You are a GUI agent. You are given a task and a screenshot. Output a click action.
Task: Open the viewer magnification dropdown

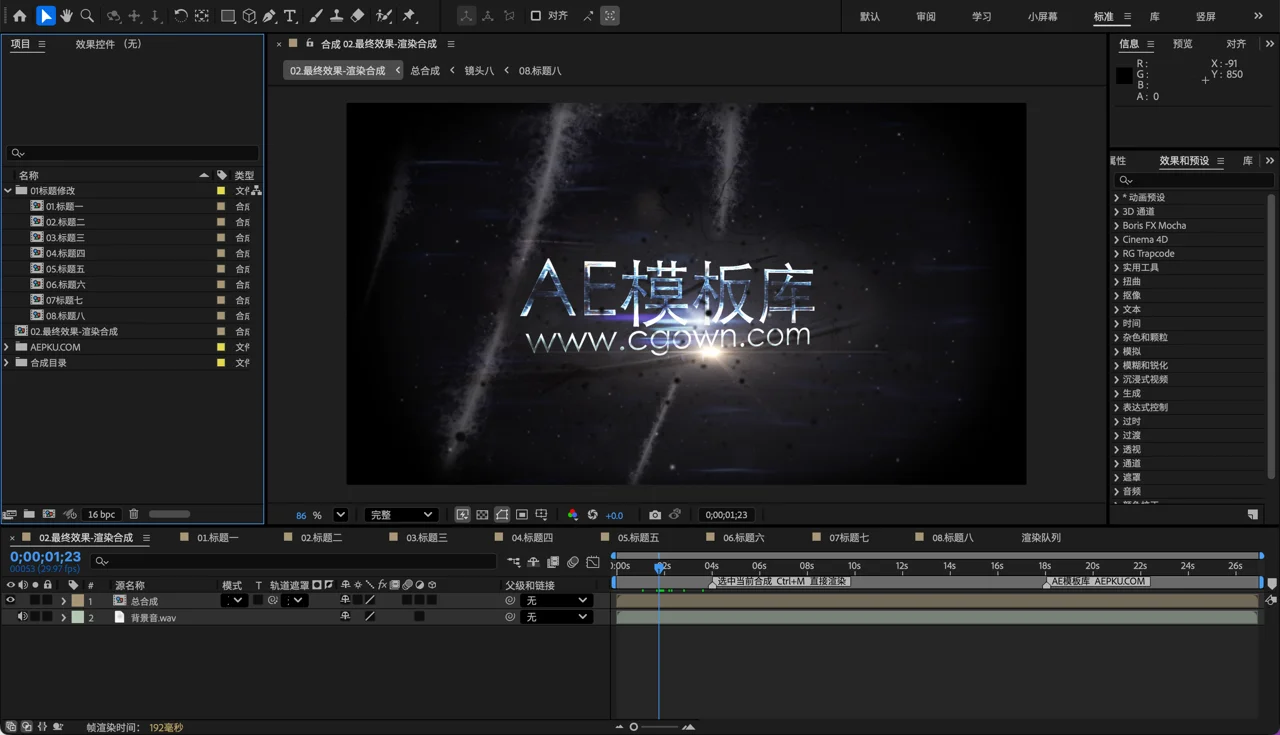340,515
